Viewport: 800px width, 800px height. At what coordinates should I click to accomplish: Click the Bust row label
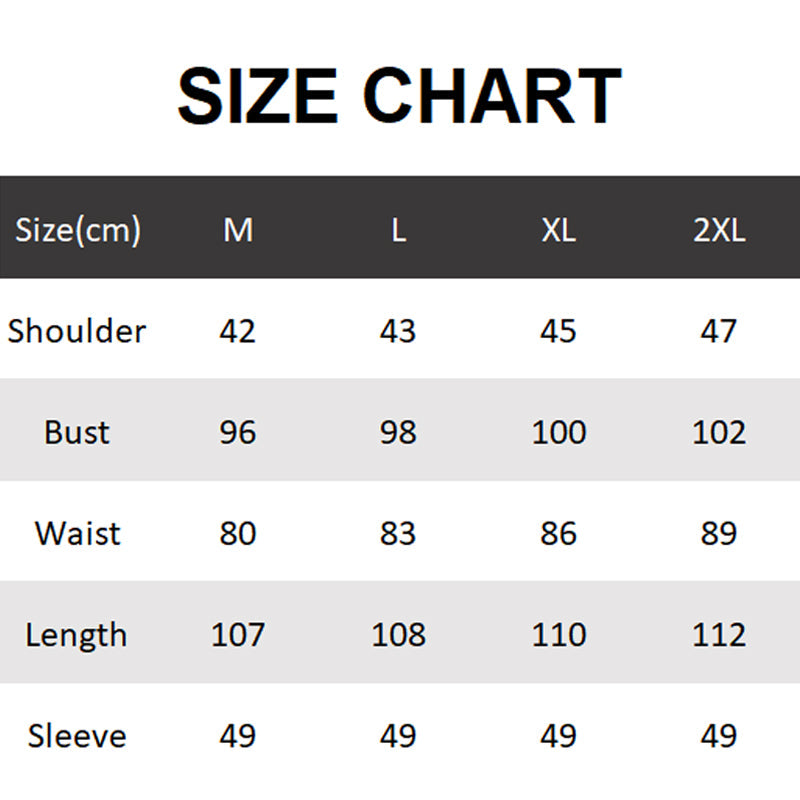click(77, 432)
